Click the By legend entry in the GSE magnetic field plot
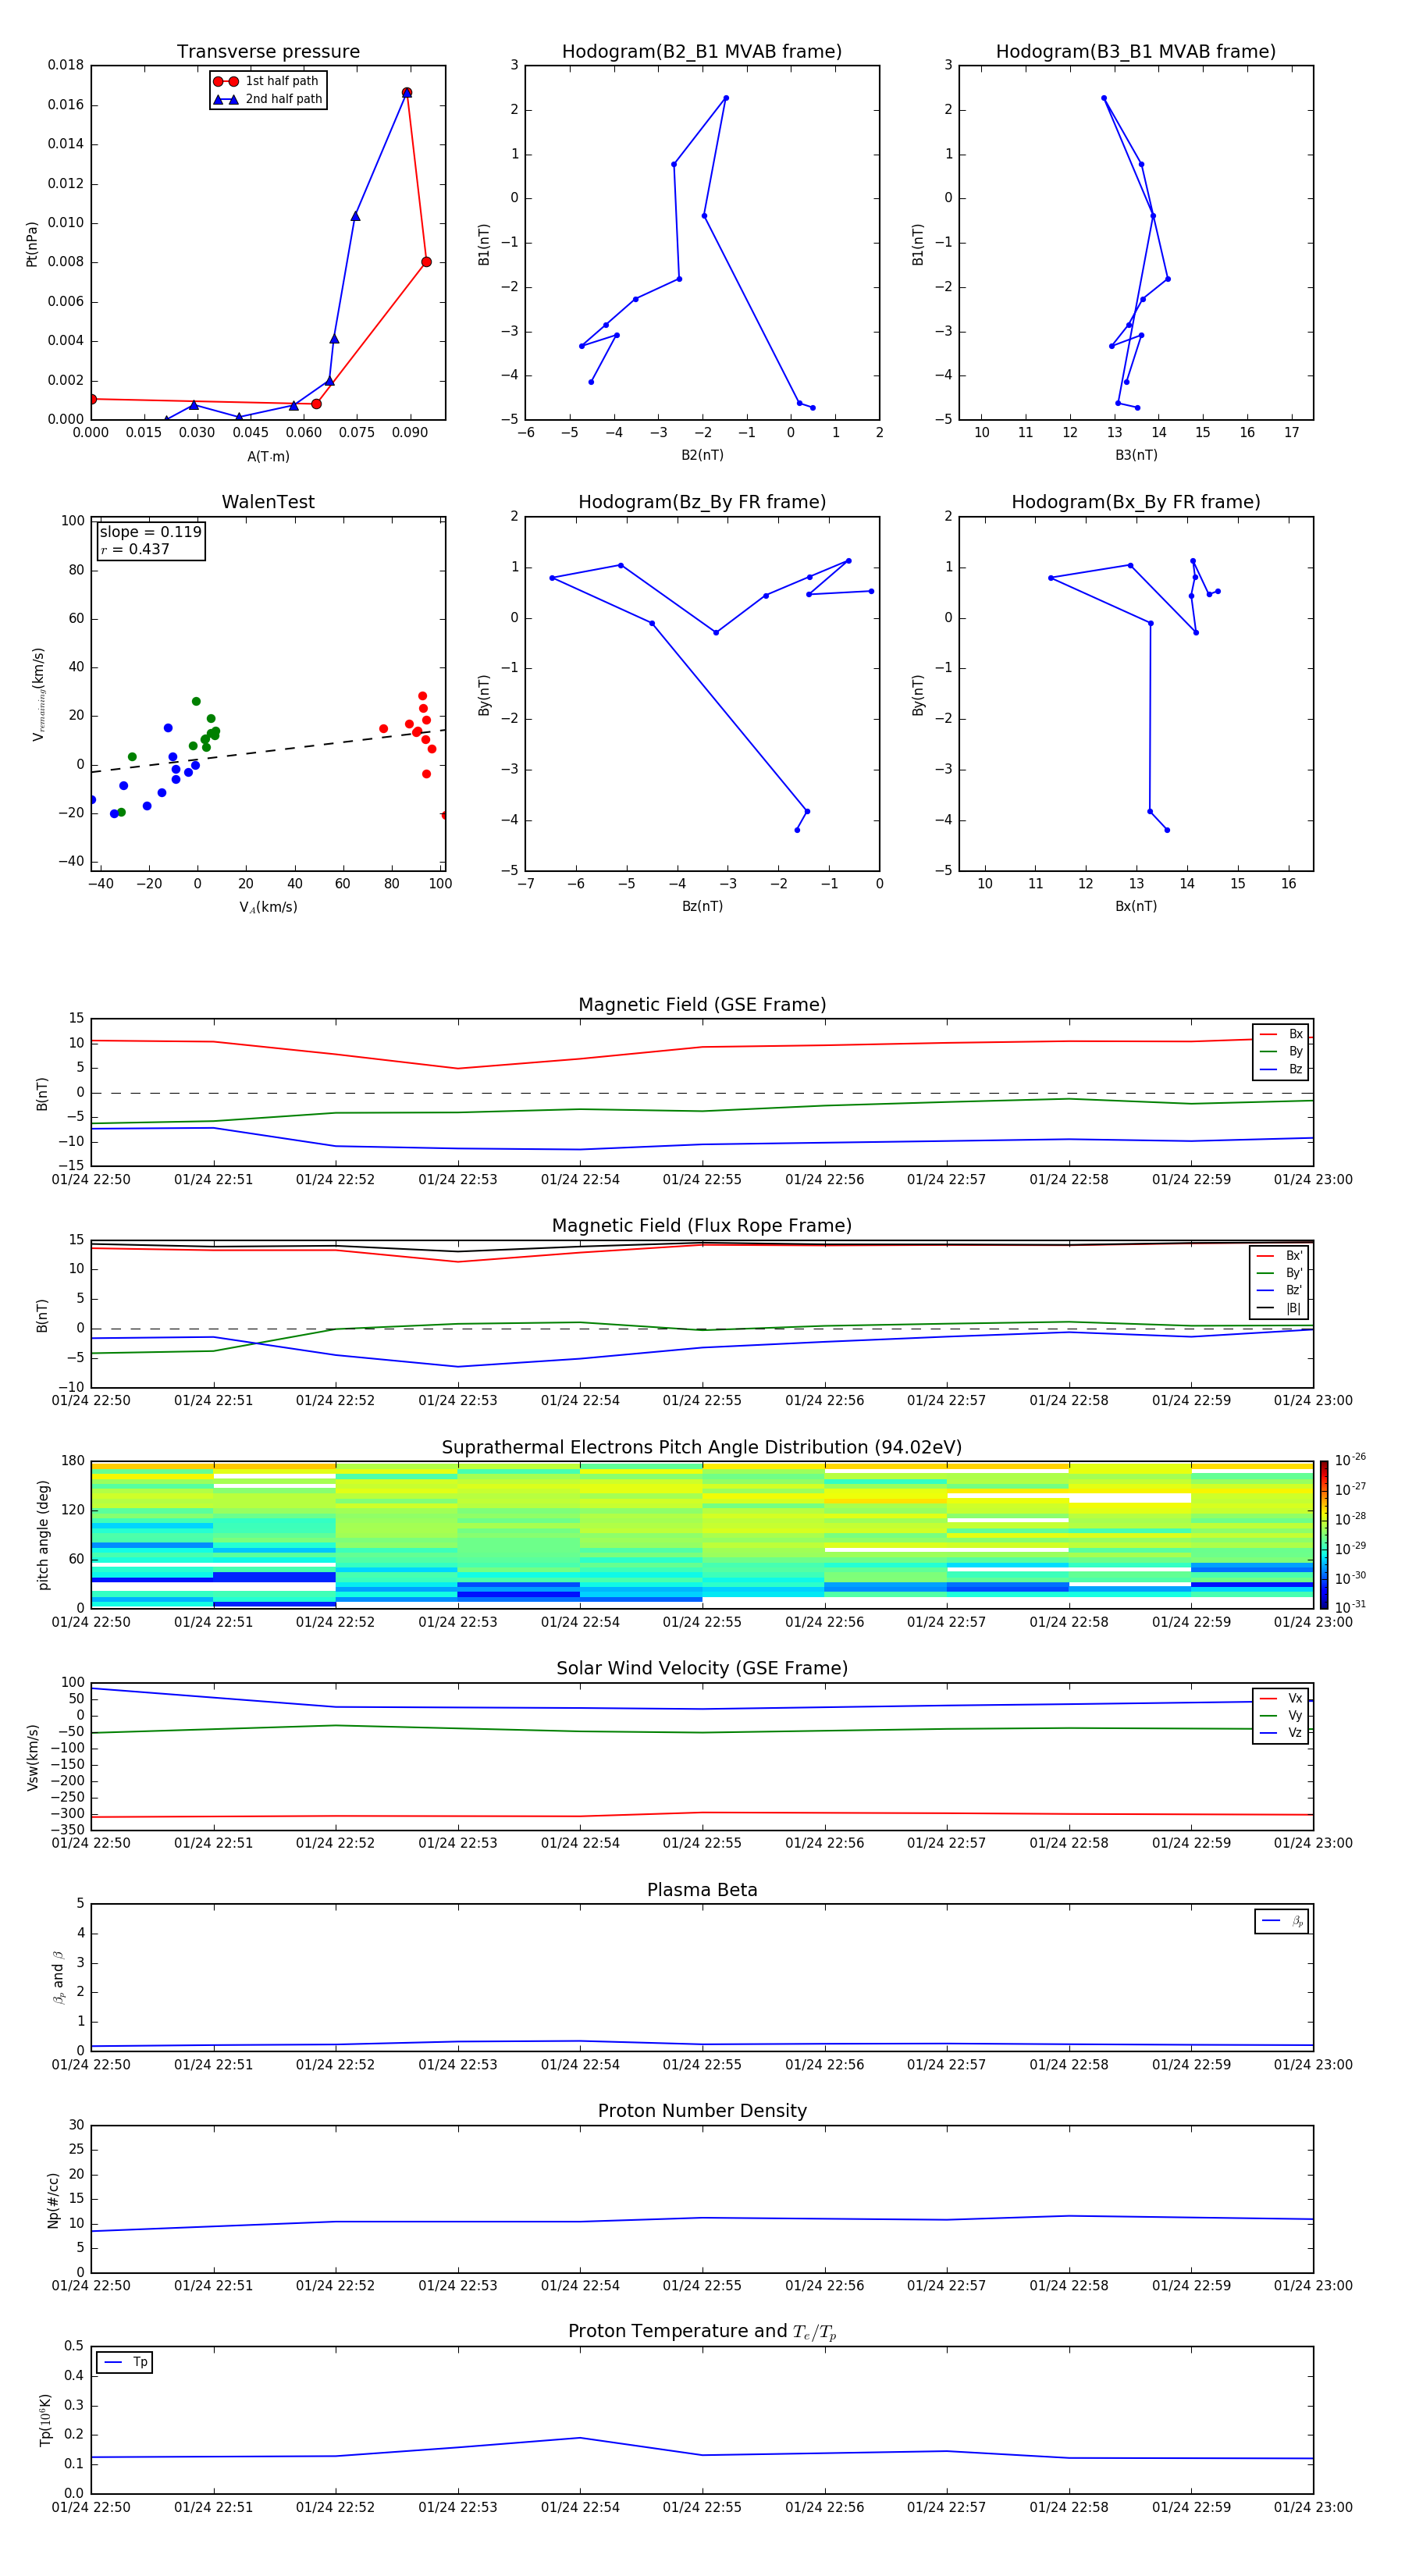The image size is (1405, 2576). (x=1282, y=1051)
